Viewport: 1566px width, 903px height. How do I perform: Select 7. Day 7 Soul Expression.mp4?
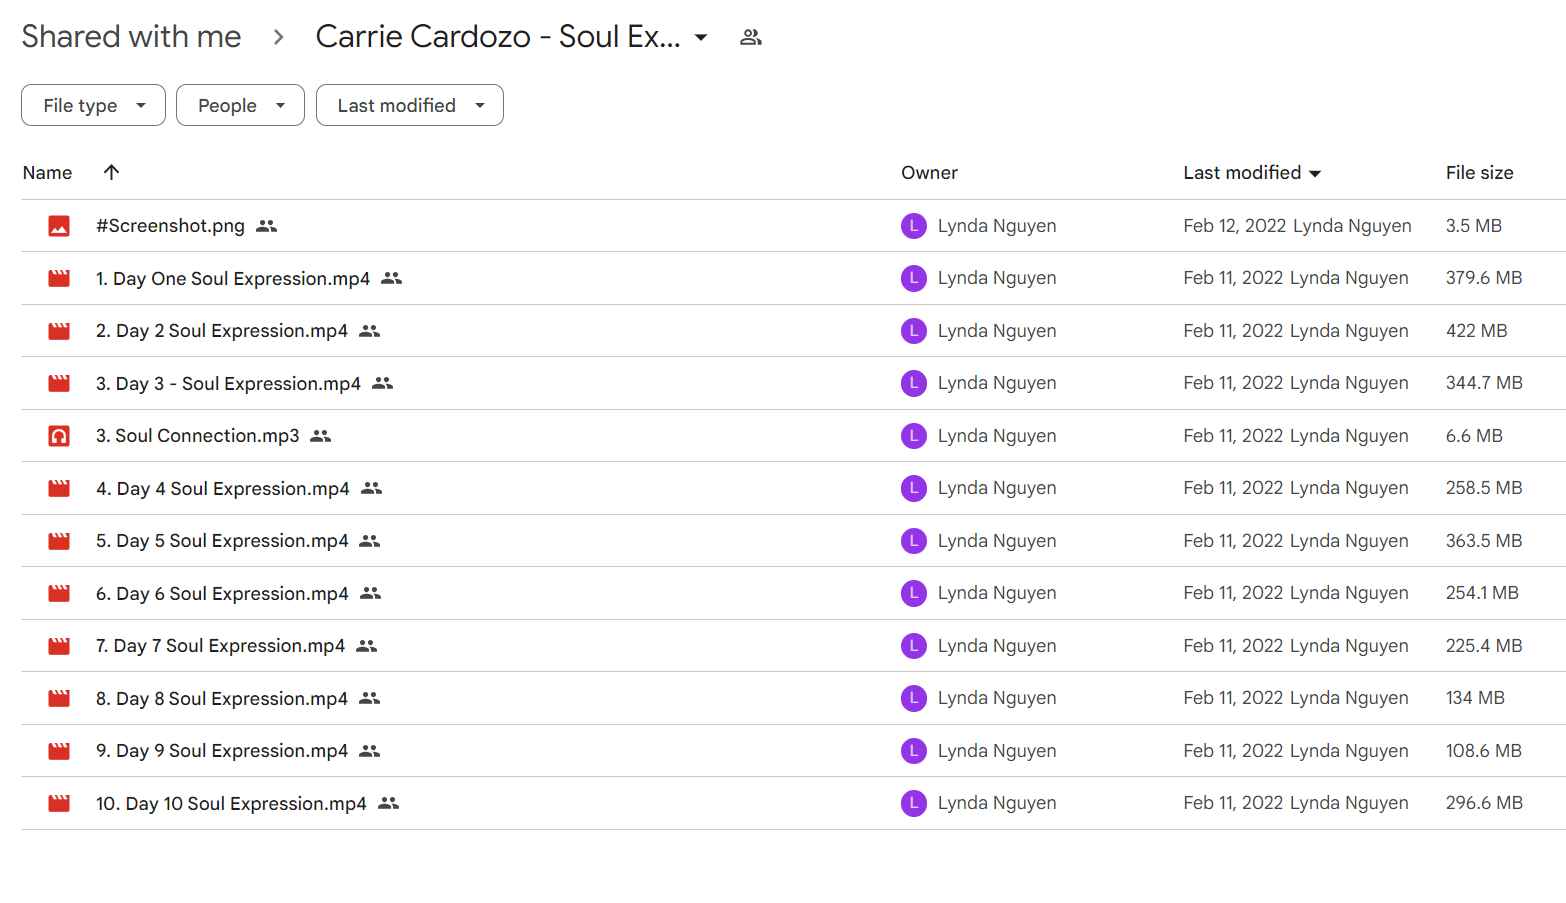[220, 646]
